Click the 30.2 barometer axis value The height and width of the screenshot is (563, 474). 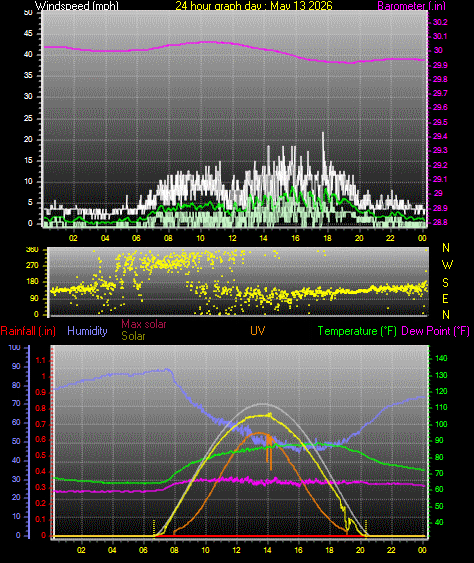click(440, 22)
